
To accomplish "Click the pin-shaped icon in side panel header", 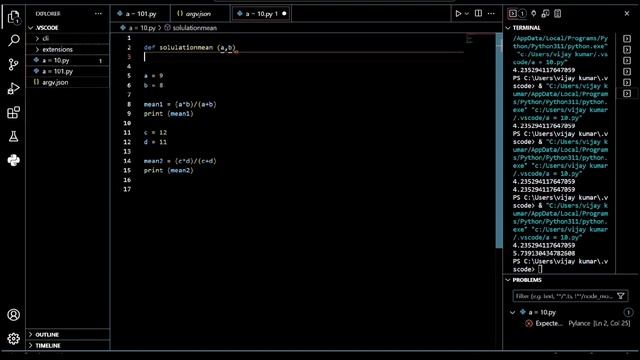I will (x=533, y=13).
